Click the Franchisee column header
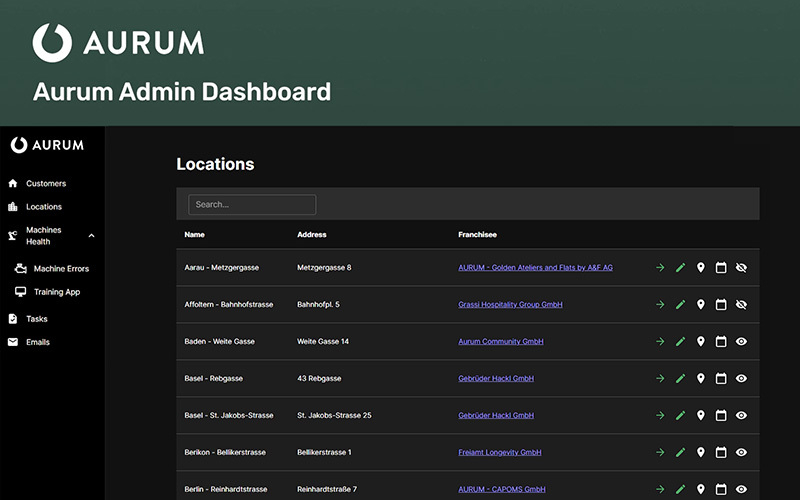The width and height of the screenshot is (800, 500). click(x=477, y=235)
